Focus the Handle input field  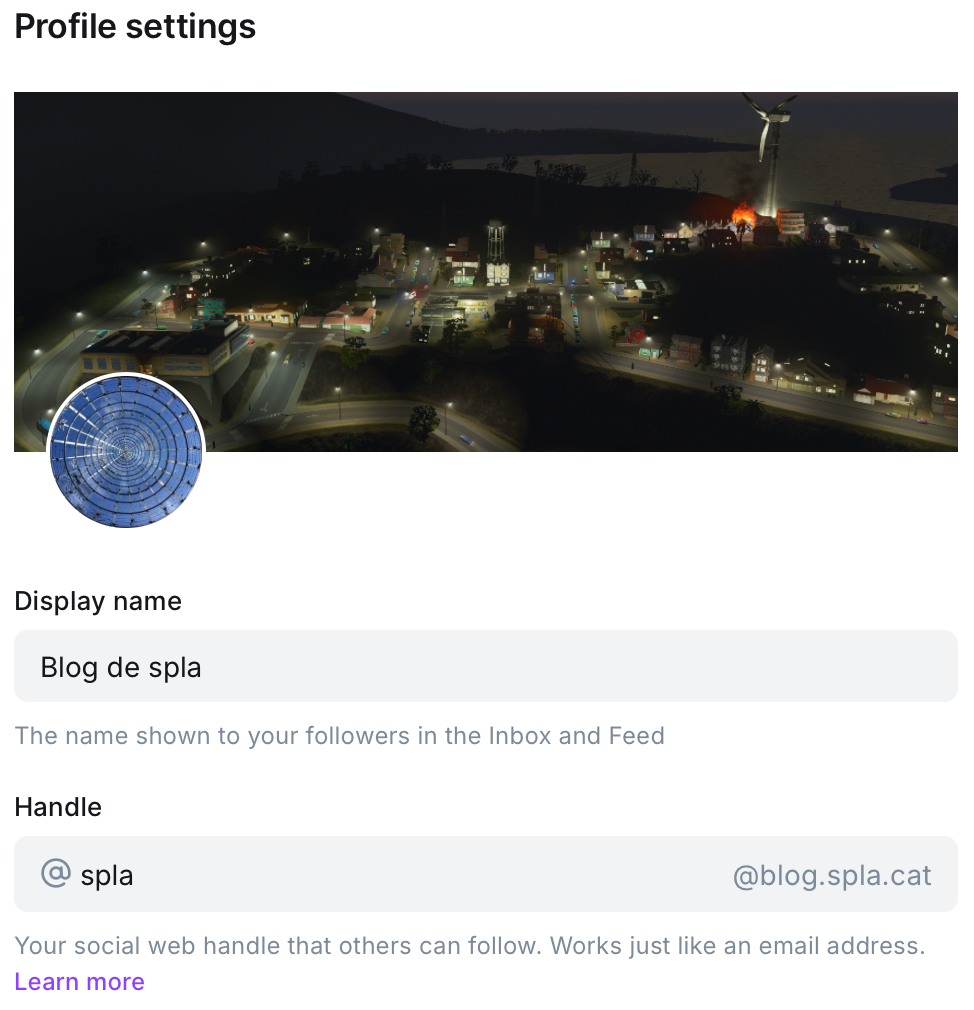[x=400, y=875]
